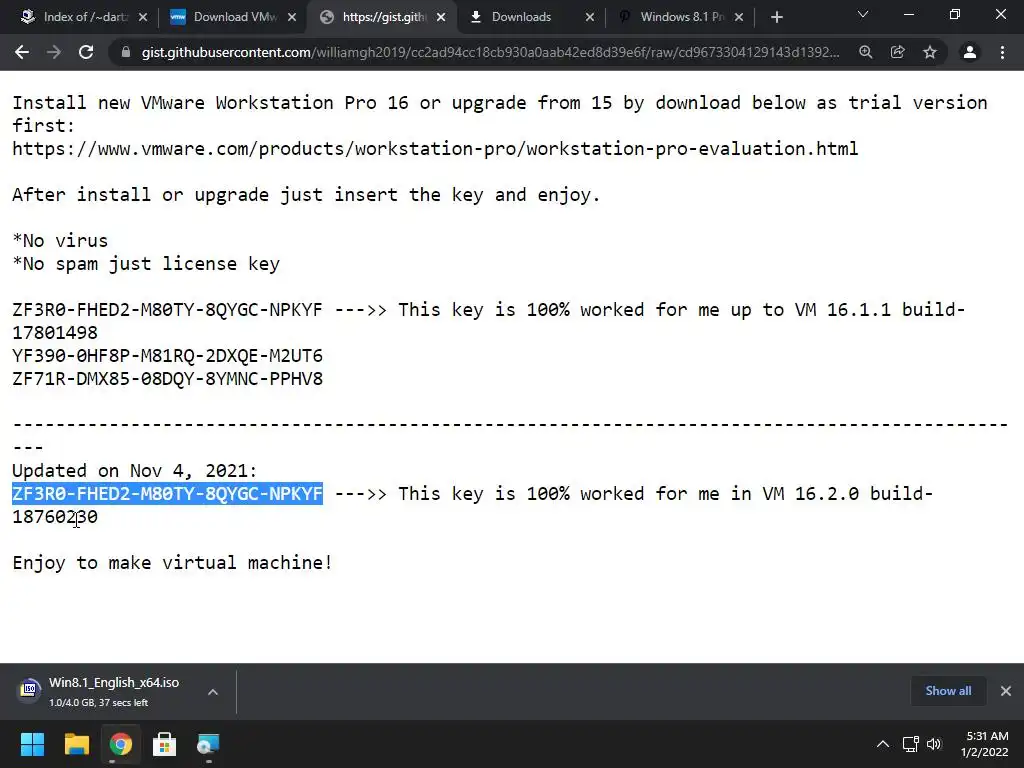
Task: Click the YF390-0HF8P-M81RQ-2DXQE-M2UT6 line
Action: 167,356
